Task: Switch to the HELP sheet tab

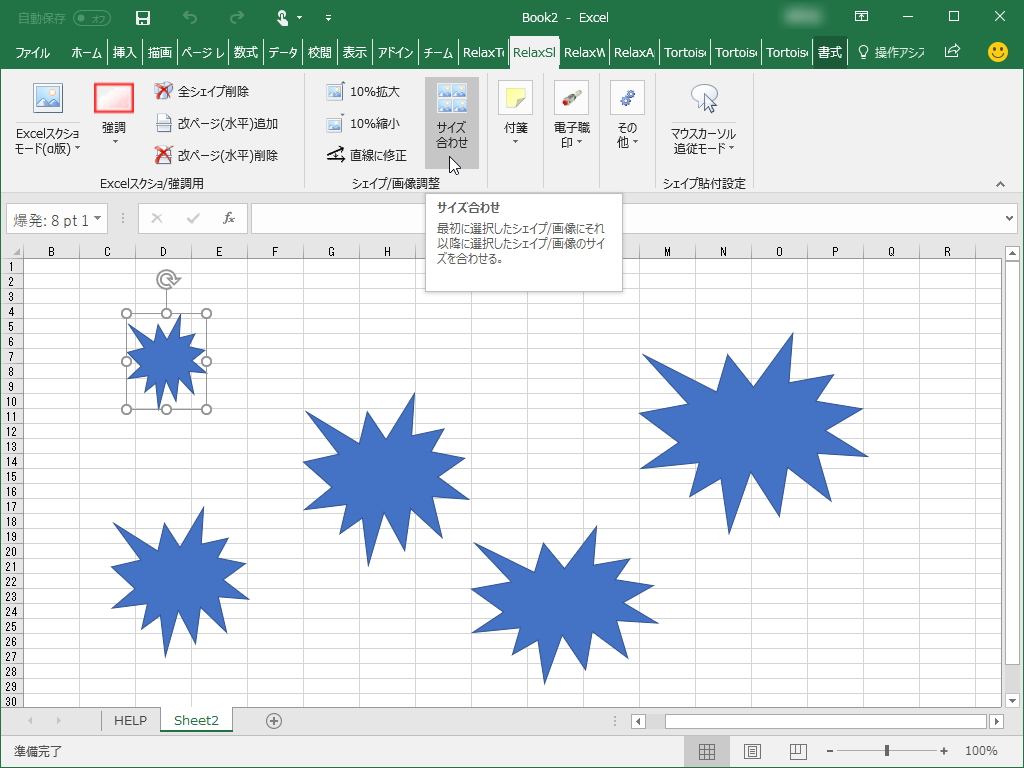Action: click(x=131, y=720)
